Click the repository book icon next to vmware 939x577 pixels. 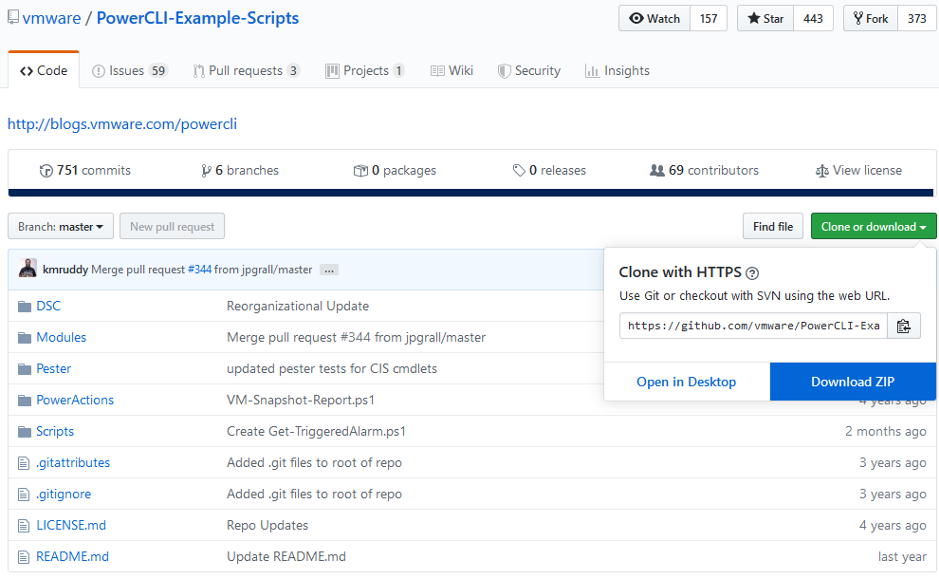tap(14, 17)
